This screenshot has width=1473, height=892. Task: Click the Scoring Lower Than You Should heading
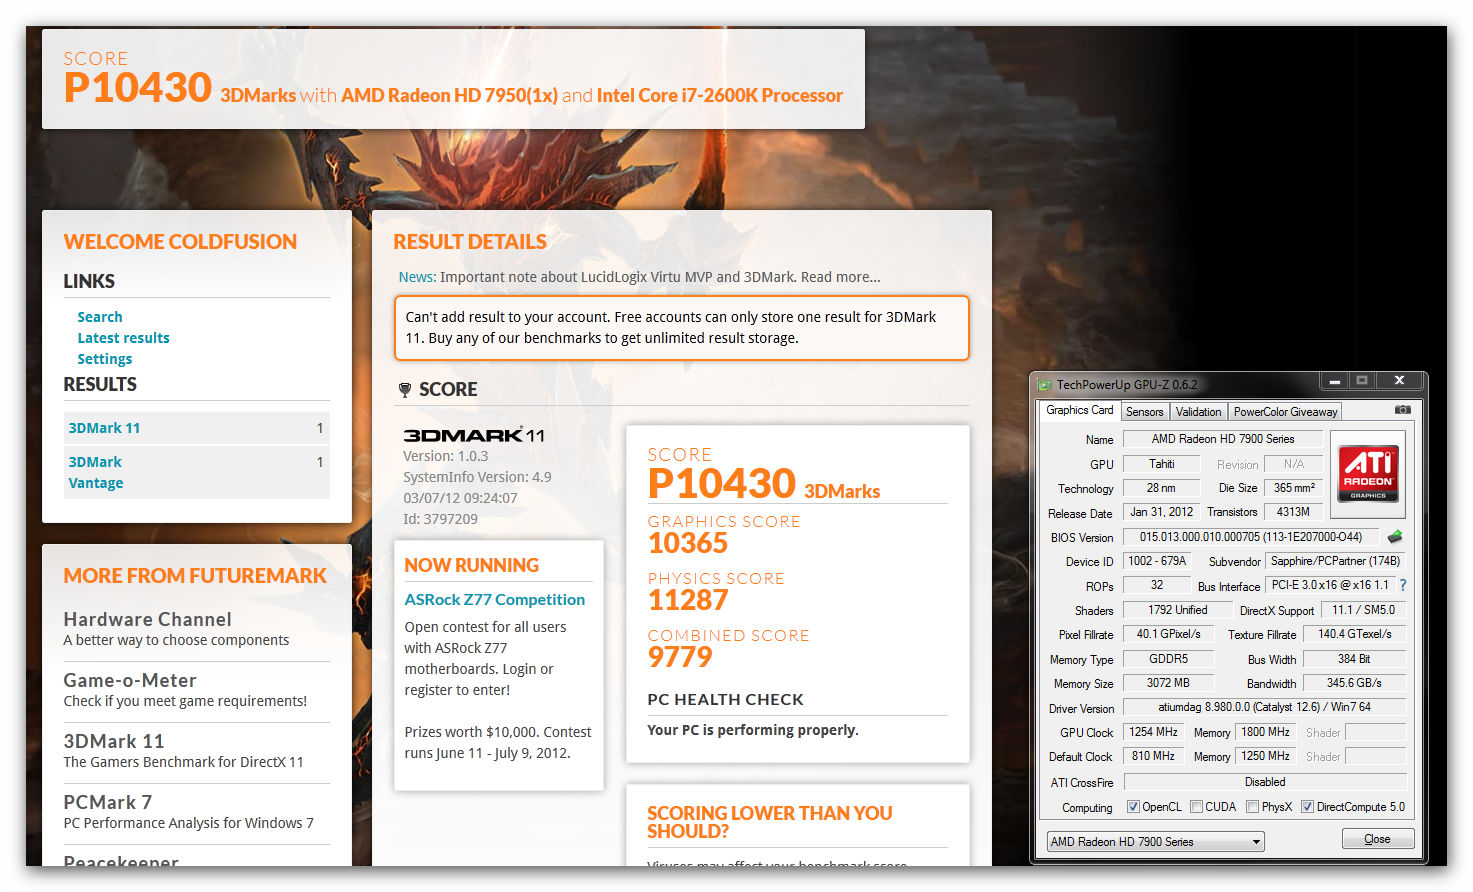tap(769, 822)
